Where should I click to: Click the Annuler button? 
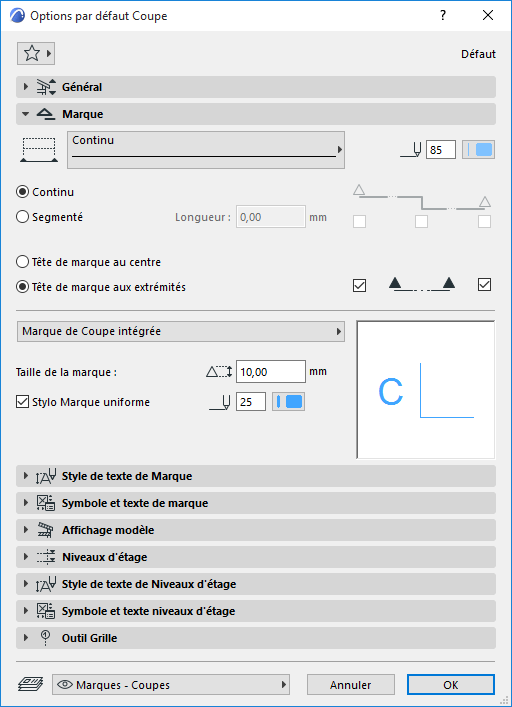[x=351, y=684]
